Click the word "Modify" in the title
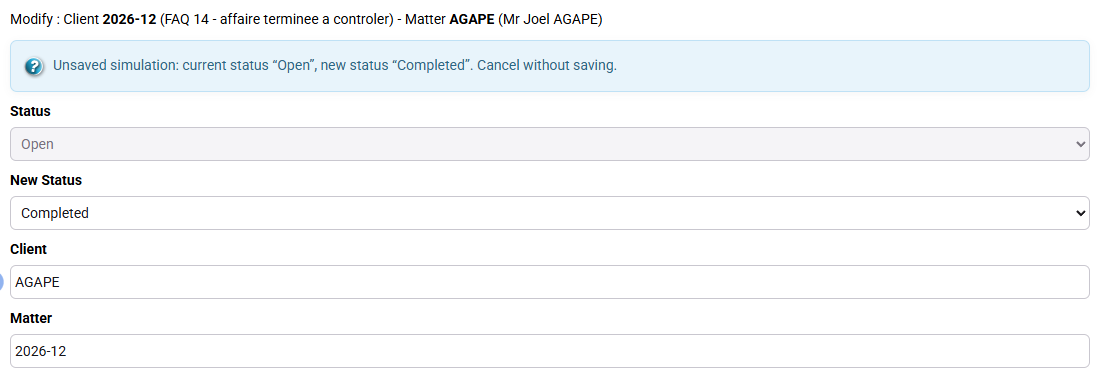 (31, 19)
